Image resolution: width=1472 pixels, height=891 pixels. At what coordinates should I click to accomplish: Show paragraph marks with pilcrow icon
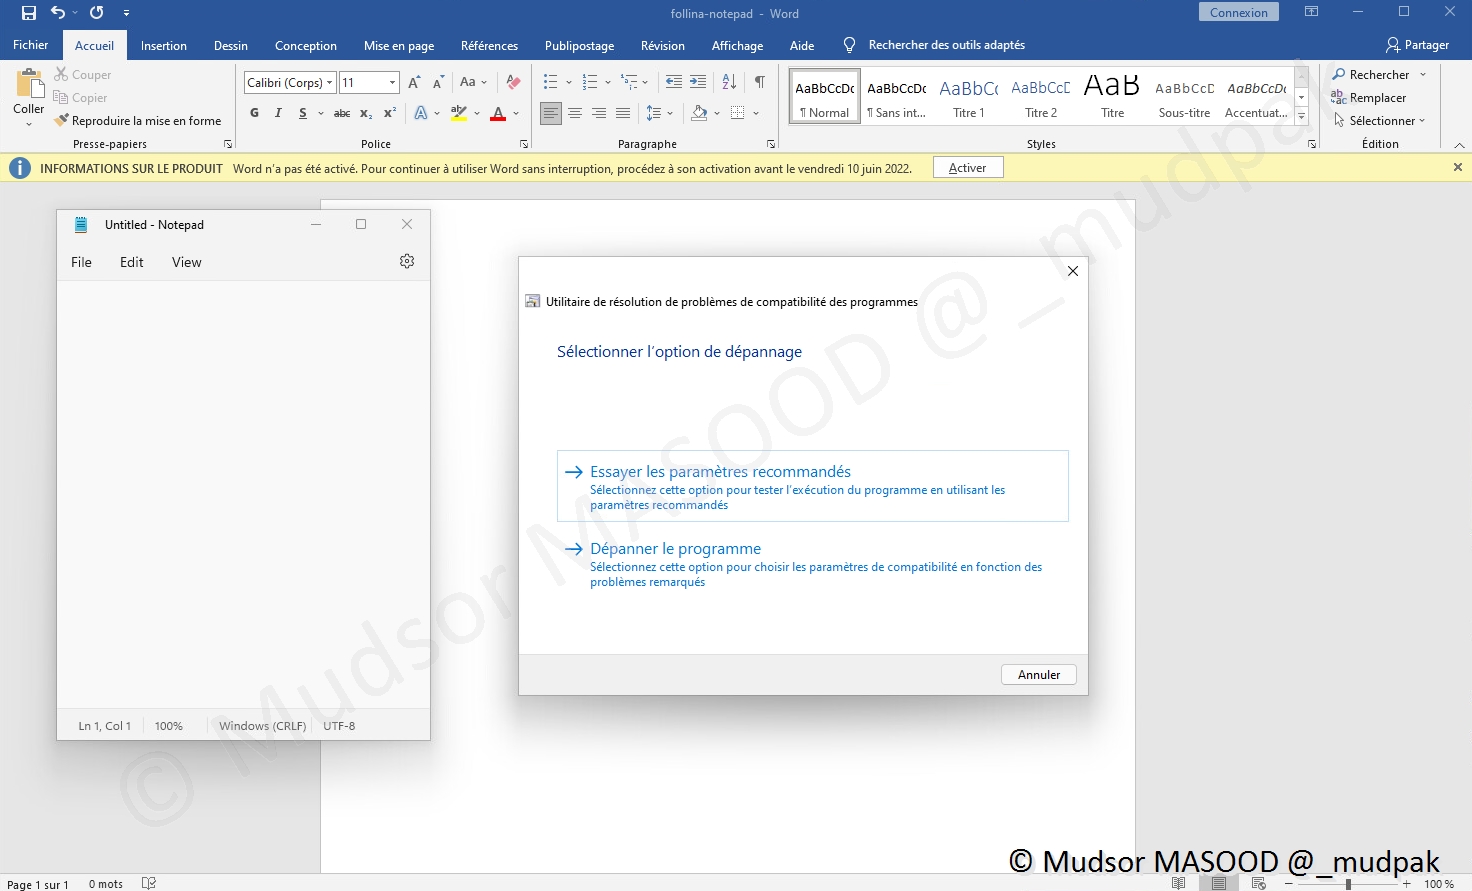(x=760, y=82)
